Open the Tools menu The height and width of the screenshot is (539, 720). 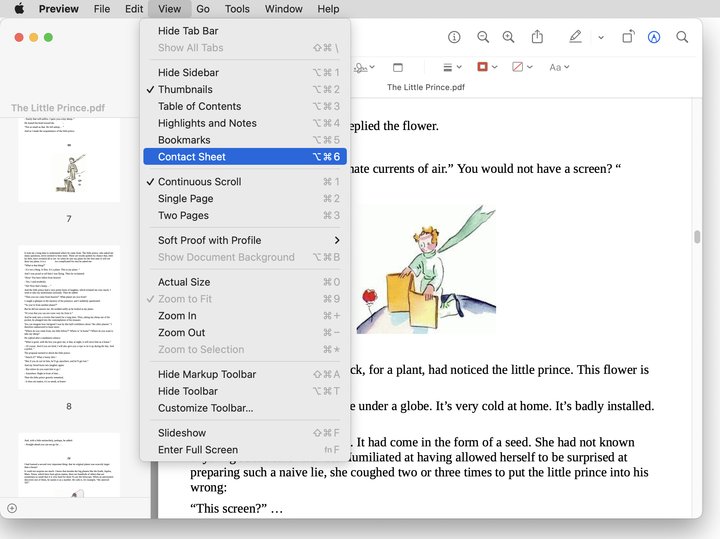coord(237,9)
